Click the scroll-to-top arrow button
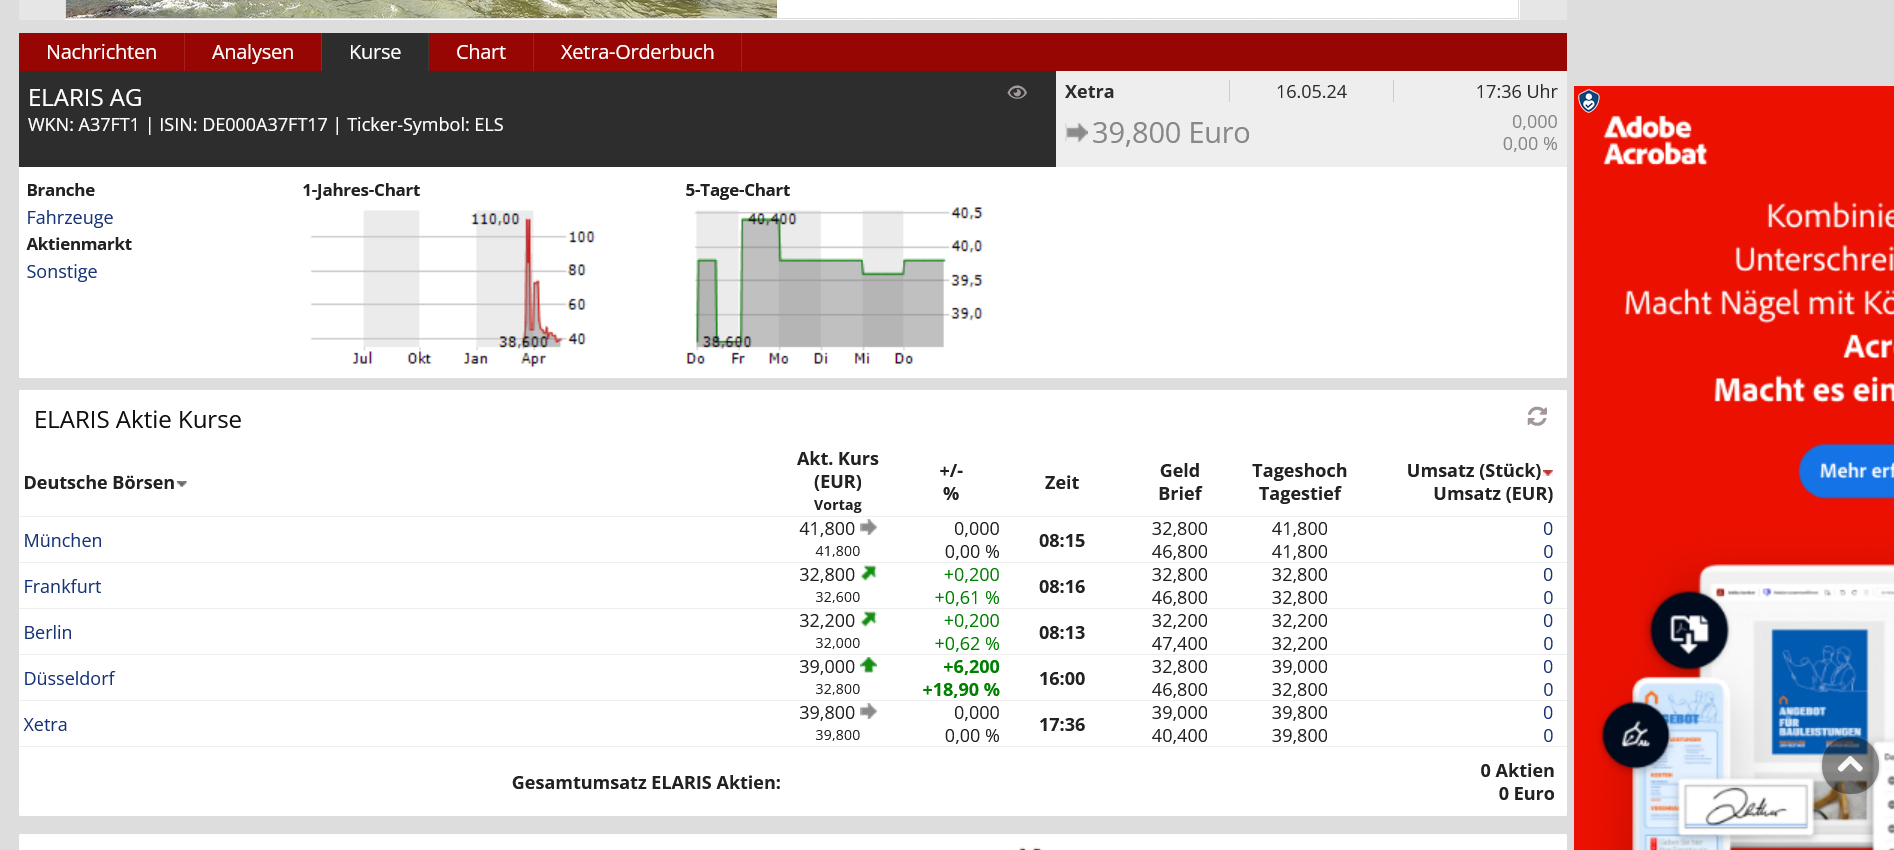The height and width of the screenshot is (850, 1894). (x=1849, y=766)
